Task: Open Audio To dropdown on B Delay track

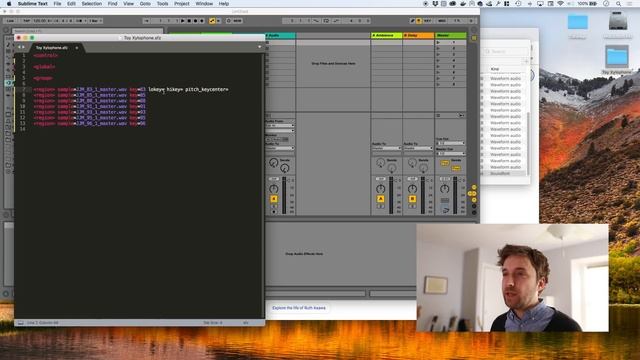Action: tap(418, 148)
